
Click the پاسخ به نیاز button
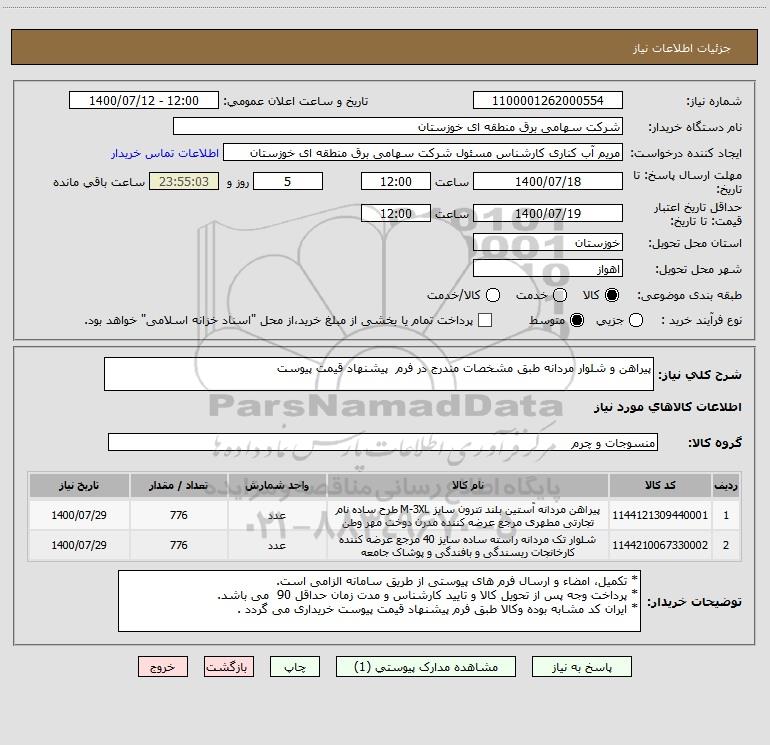coord(581,667)
